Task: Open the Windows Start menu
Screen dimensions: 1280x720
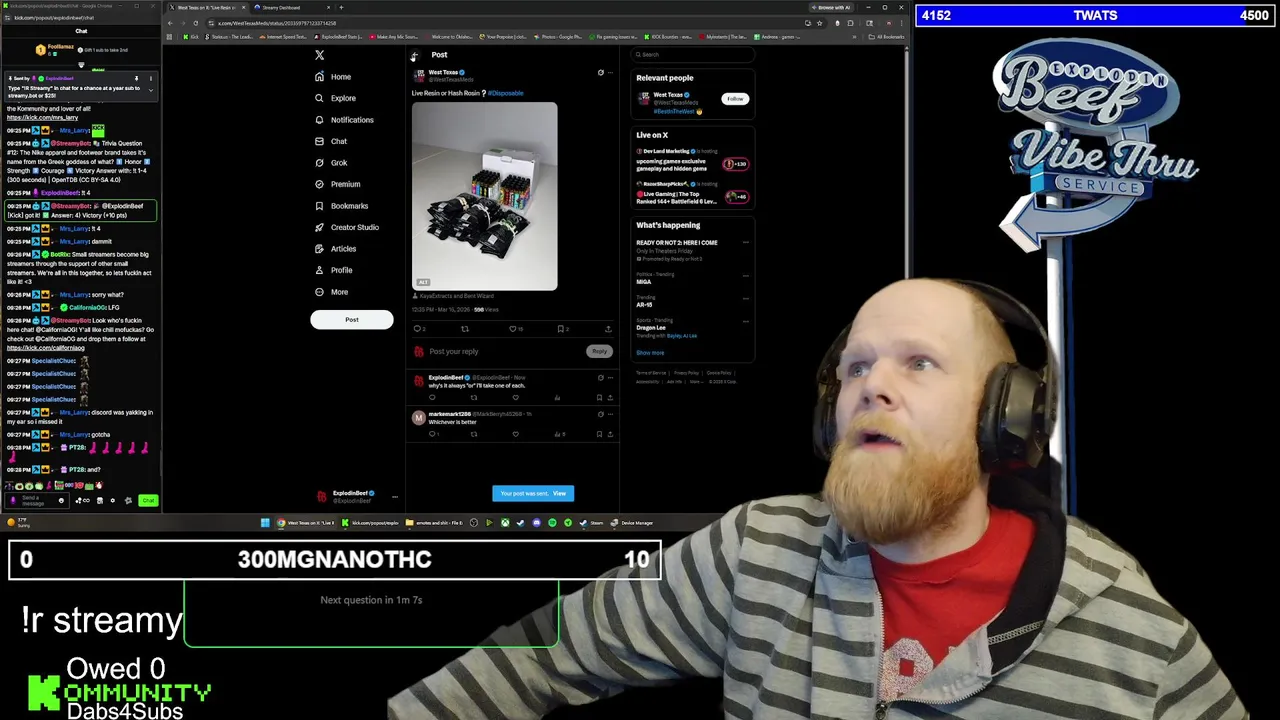Action: point(265,523)
